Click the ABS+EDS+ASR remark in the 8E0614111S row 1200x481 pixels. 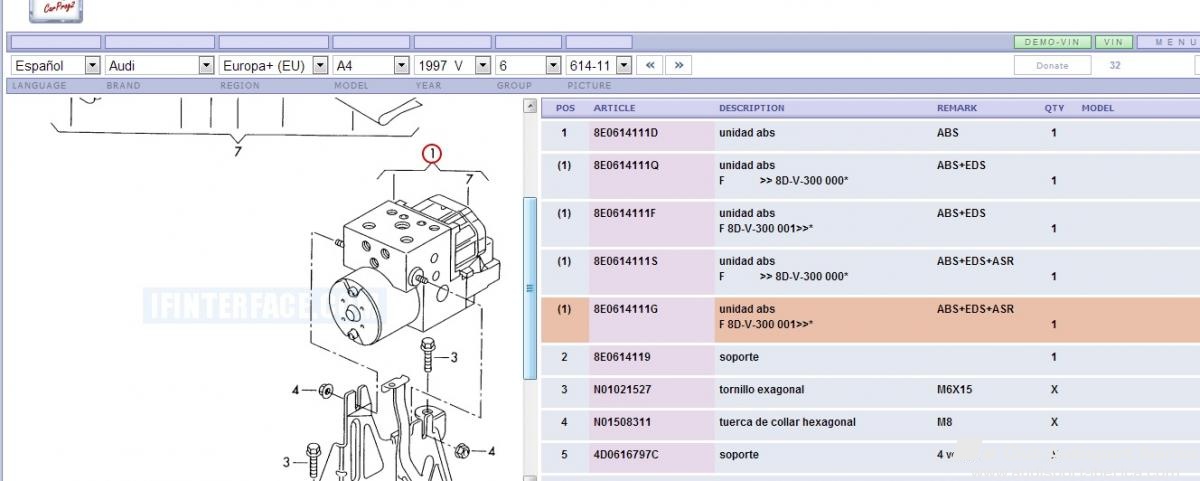[975, 261]
